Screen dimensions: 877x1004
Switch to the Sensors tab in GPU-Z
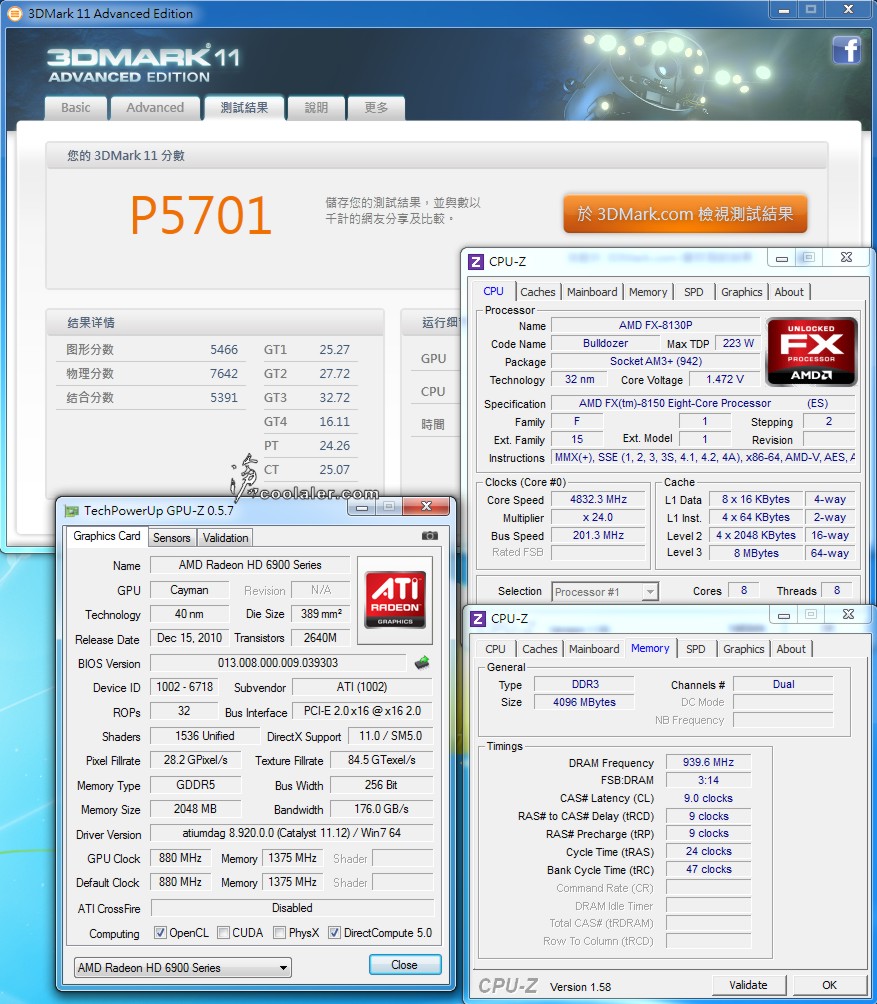(172, 538)
